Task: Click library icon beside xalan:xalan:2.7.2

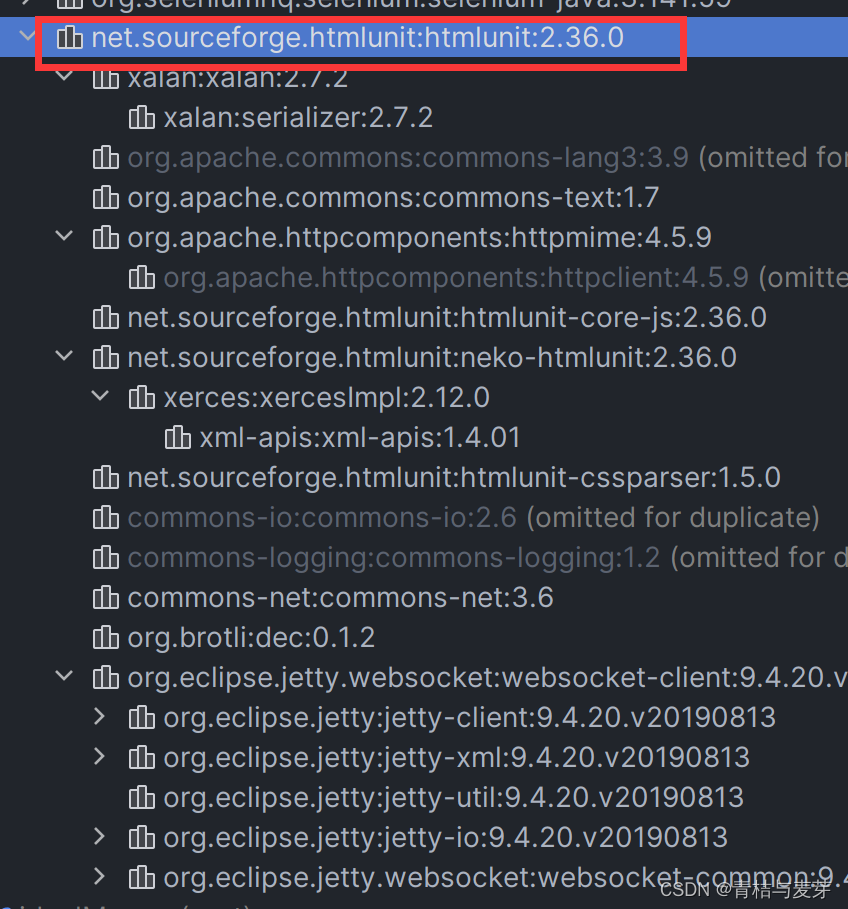Action: (105, 78)
